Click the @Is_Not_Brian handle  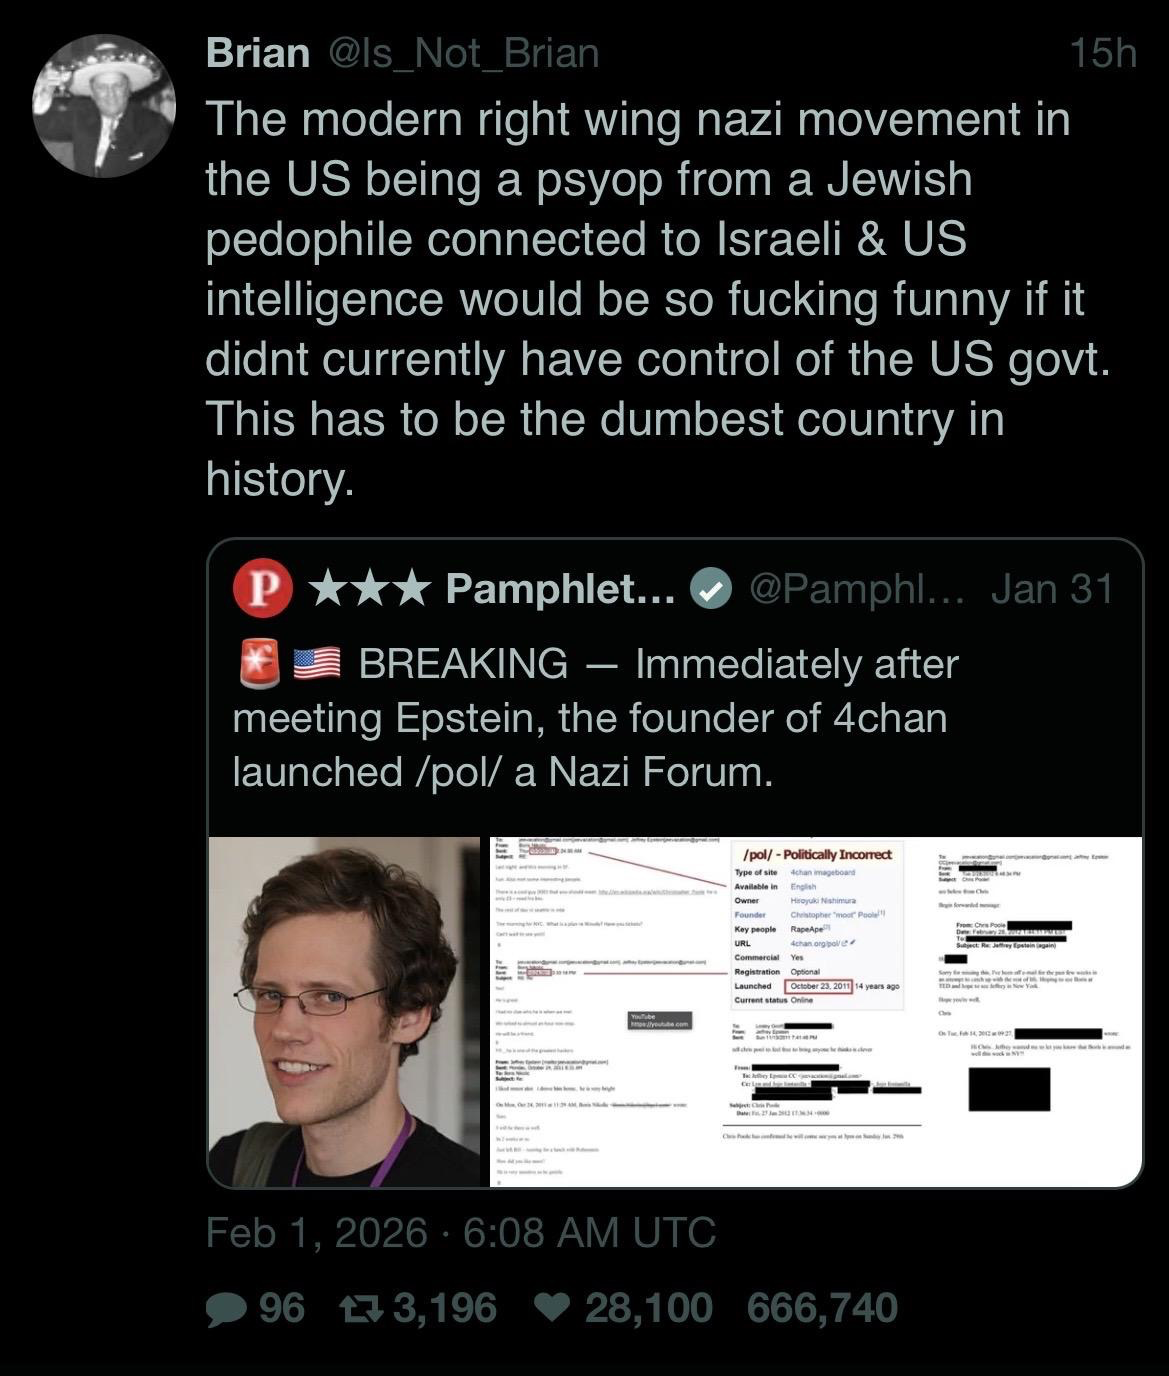tap(463, 53)
